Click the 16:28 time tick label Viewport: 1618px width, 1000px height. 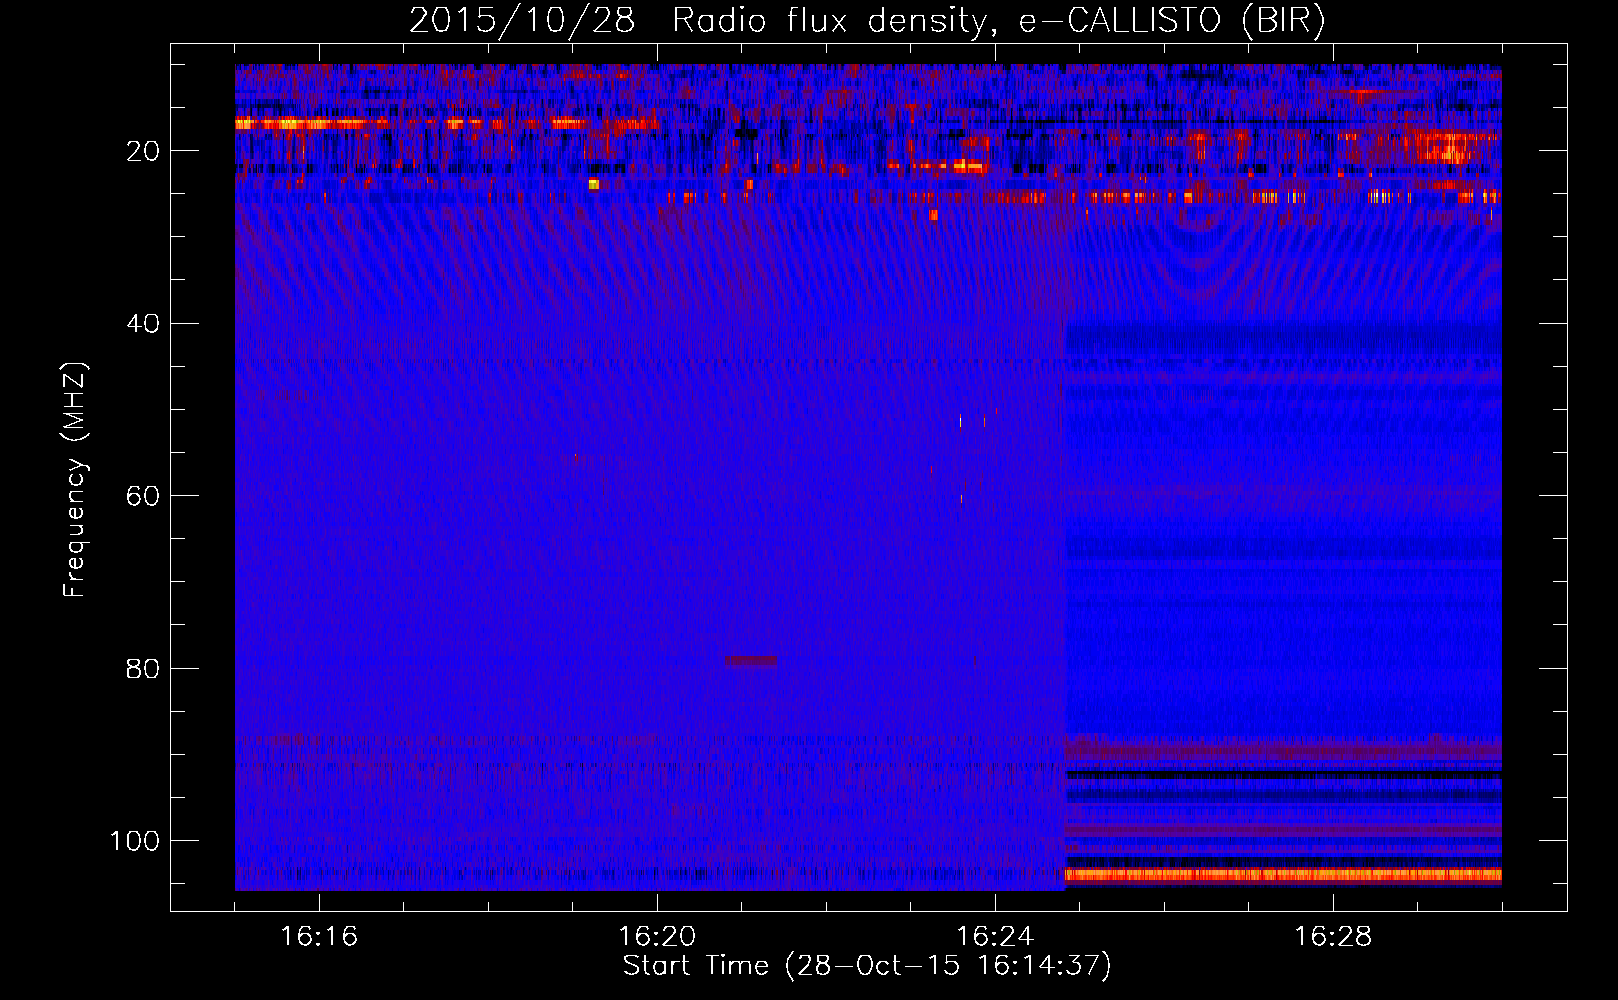[x=1333, y=937]
